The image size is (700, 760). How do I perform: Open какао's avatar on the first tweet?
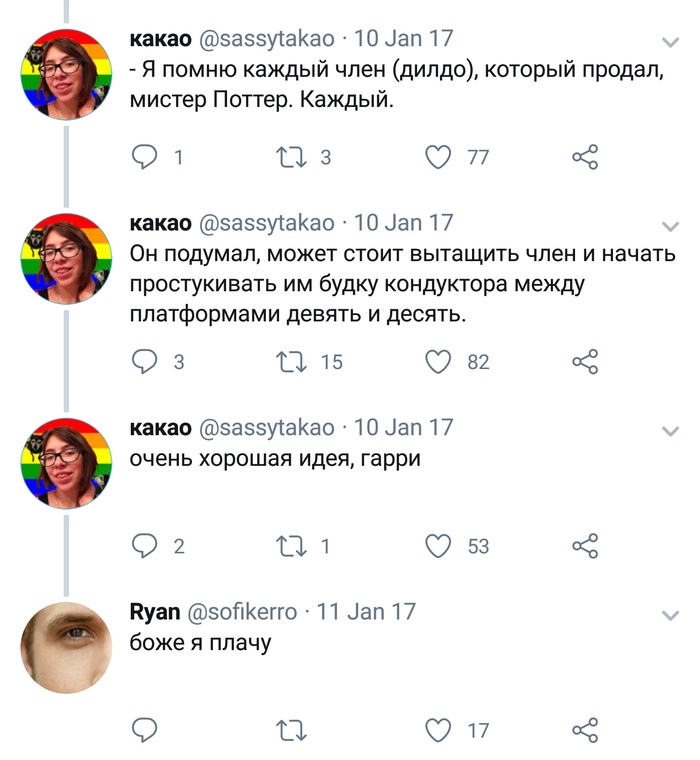point(67,72)
